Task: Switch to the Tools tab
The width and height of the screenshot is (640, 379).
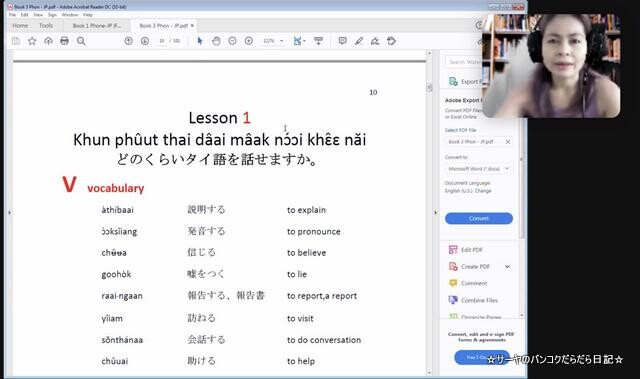Action: [46, 25]
